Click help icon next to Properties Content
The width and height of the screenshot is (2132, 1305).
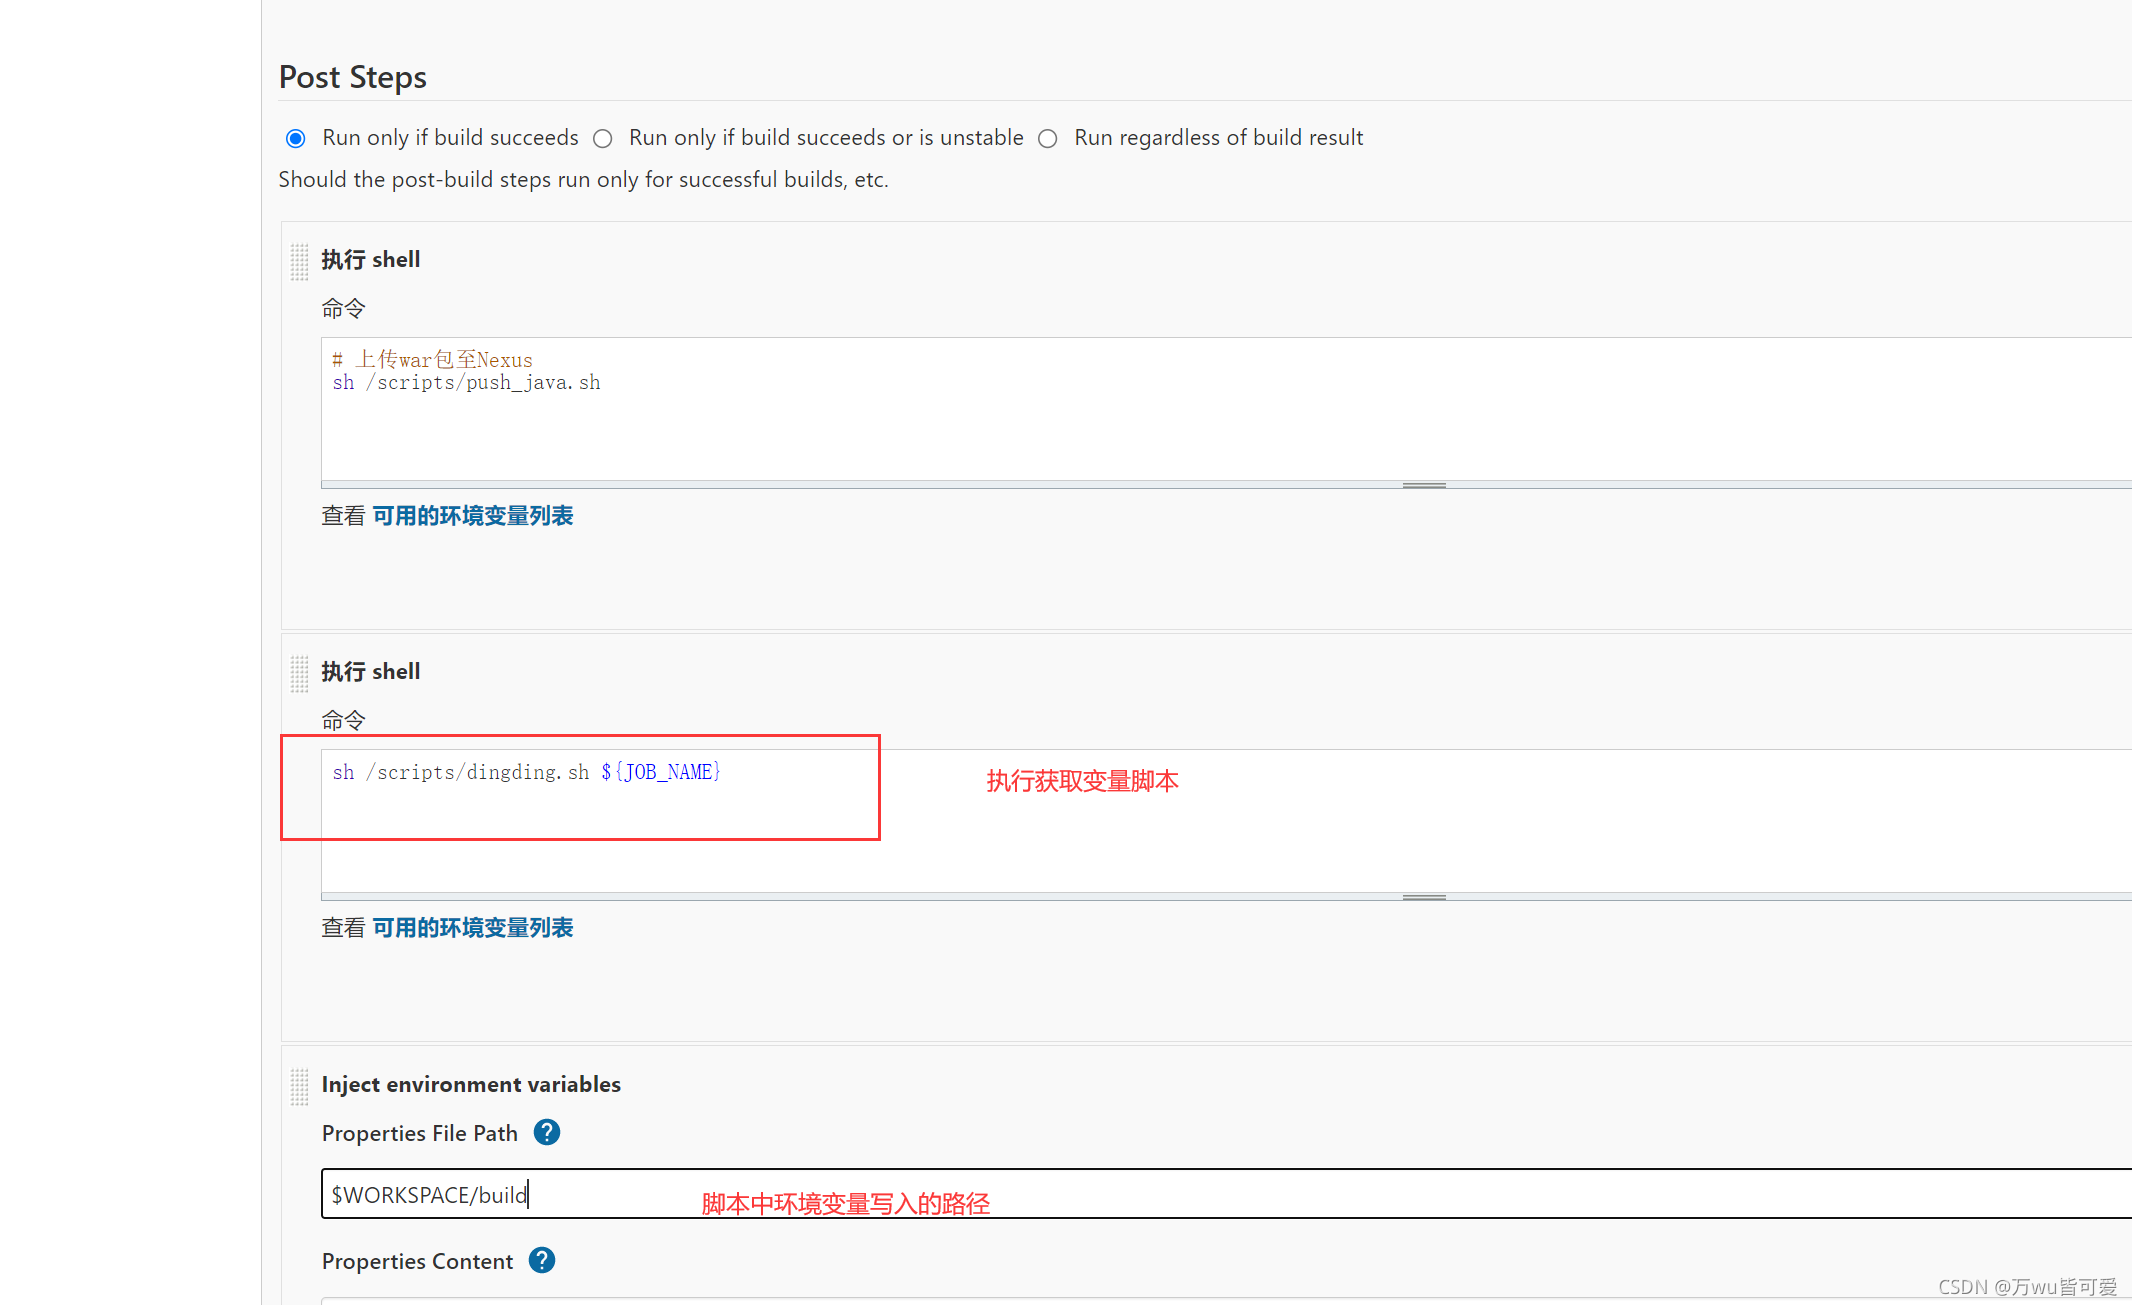[542, 1260]
